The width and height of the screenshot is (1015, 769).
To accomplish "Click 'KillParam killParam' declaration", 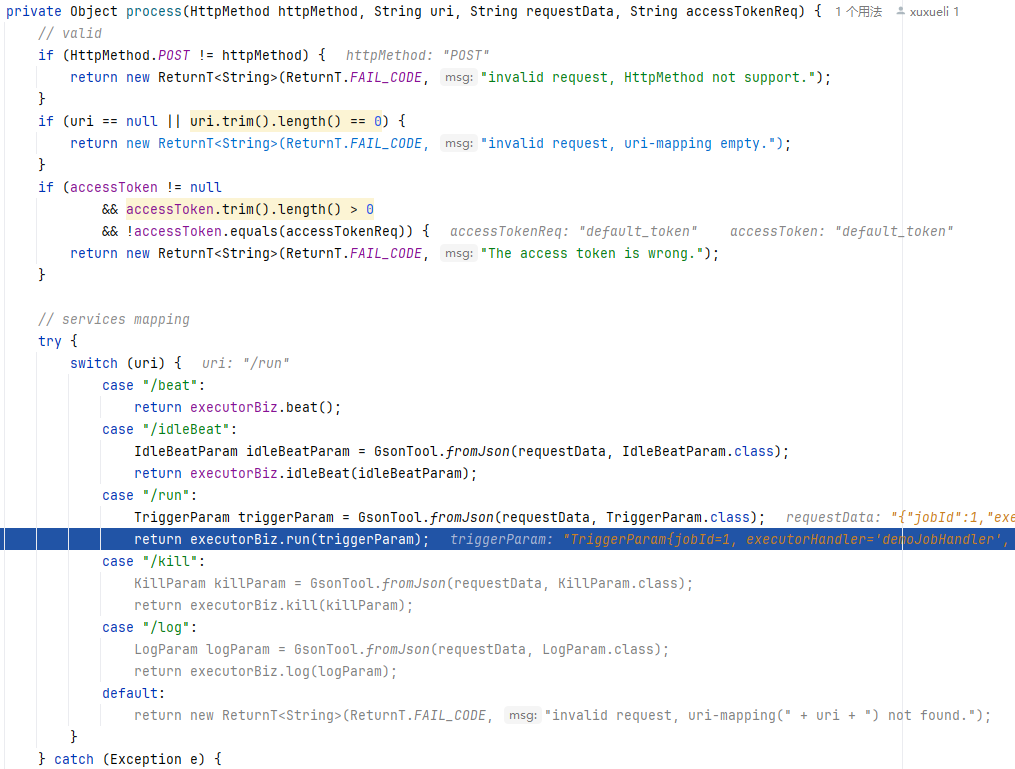I will pyautogui.click(x=210, y=583).
